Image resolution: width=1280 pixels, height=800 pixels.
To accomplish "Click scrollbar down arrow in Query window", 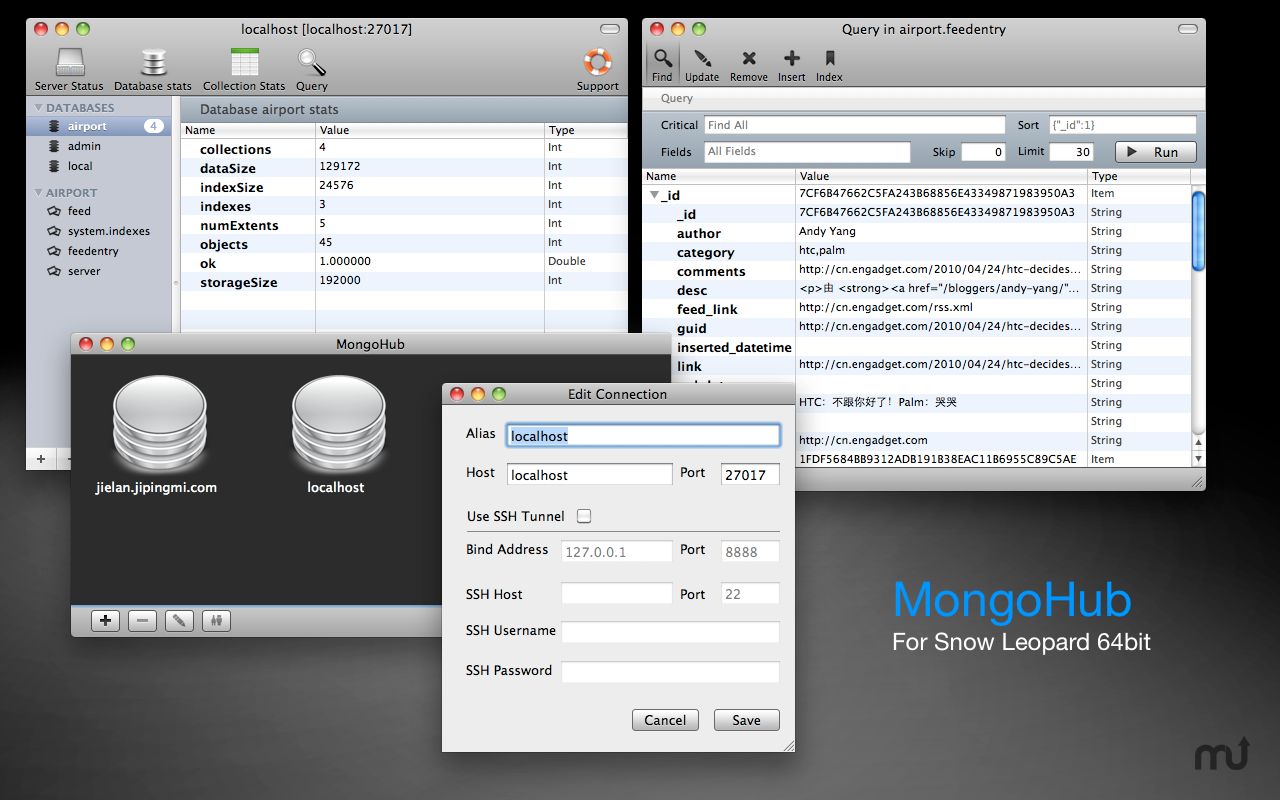I will (1198, 458).
